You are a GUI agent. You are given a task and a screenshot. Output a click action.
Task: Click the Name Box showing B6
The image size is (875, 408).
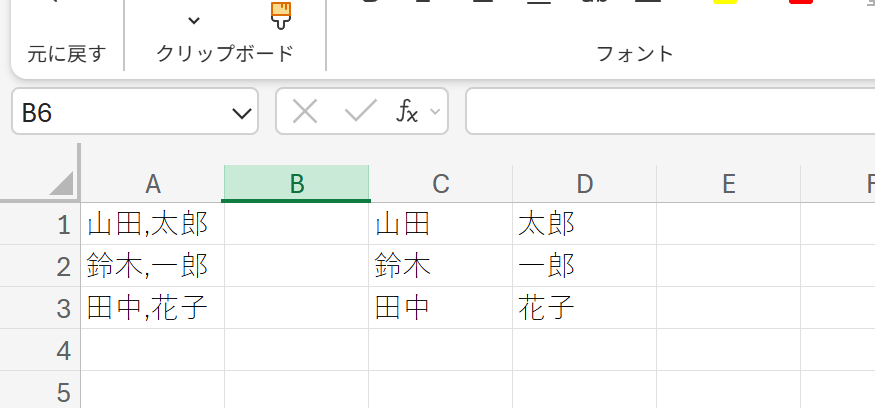point(134,111)
